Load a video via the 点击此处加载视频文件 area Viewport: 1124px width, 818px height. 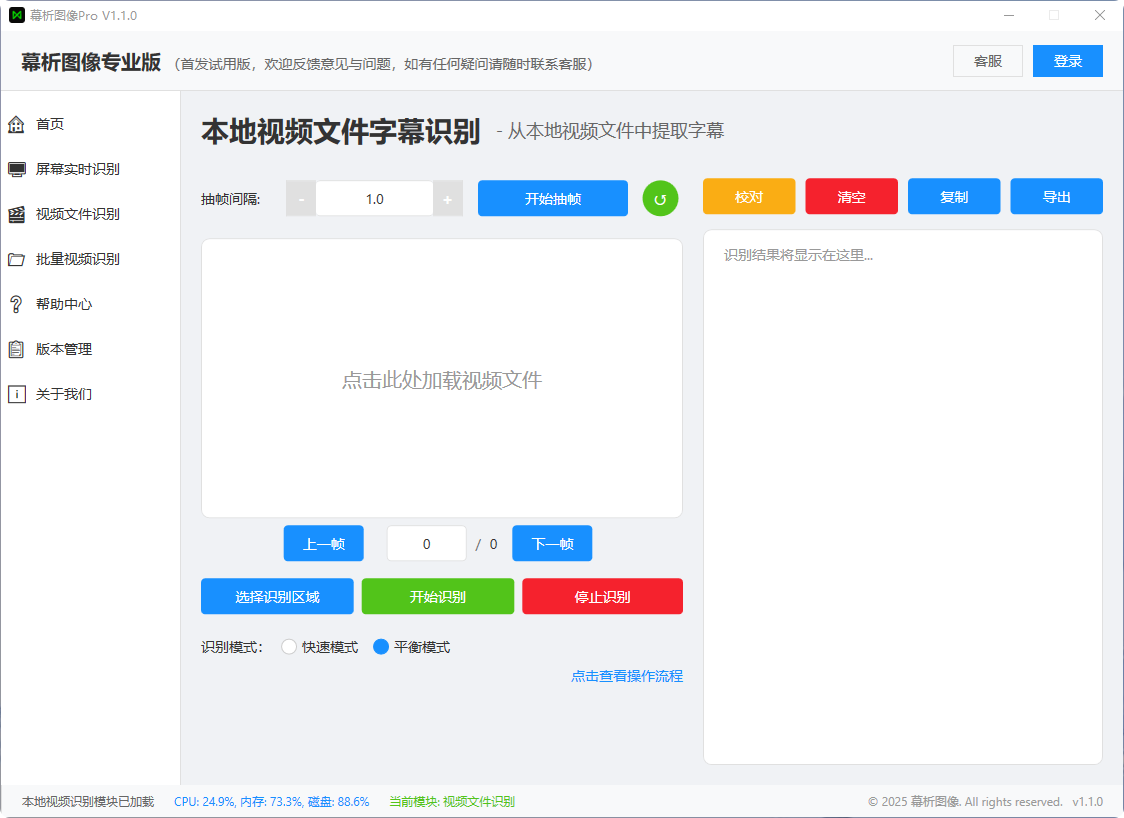click(x=442, y=380)
